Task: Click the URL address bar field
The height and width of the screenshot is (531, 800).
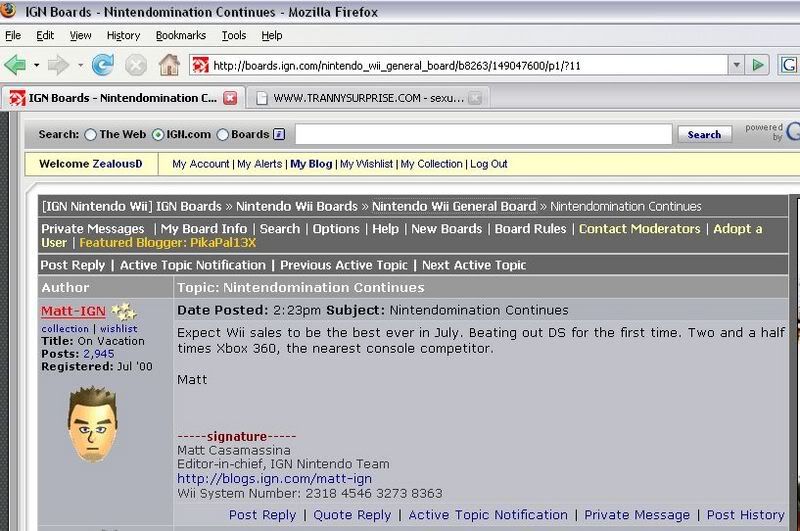Action: point(459,65)
